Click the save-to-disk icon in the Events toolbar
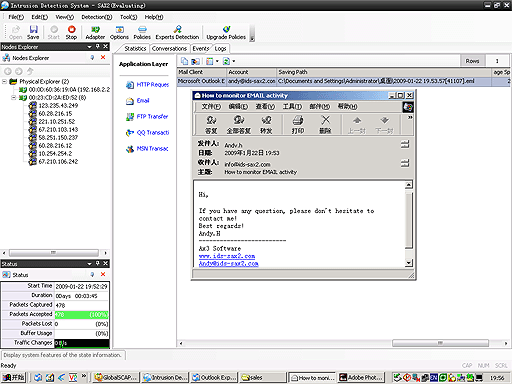 pos(195,61)
